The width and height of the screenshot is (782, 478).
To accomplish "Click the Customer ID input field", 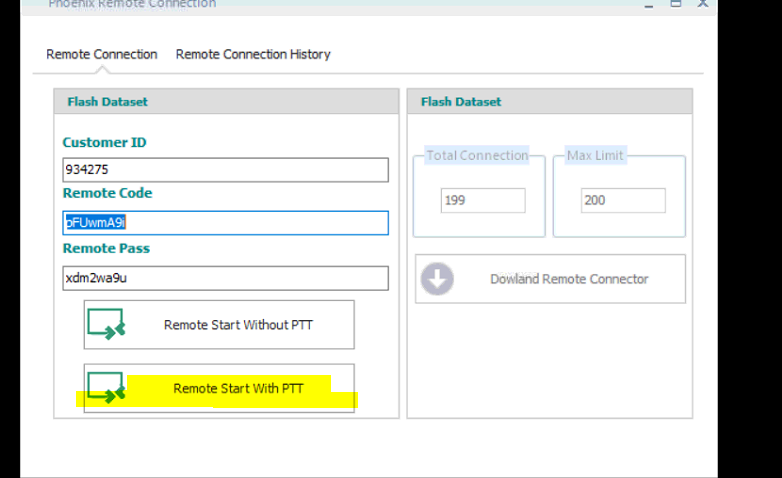I will pyautogui.click(x=225, y=170).
